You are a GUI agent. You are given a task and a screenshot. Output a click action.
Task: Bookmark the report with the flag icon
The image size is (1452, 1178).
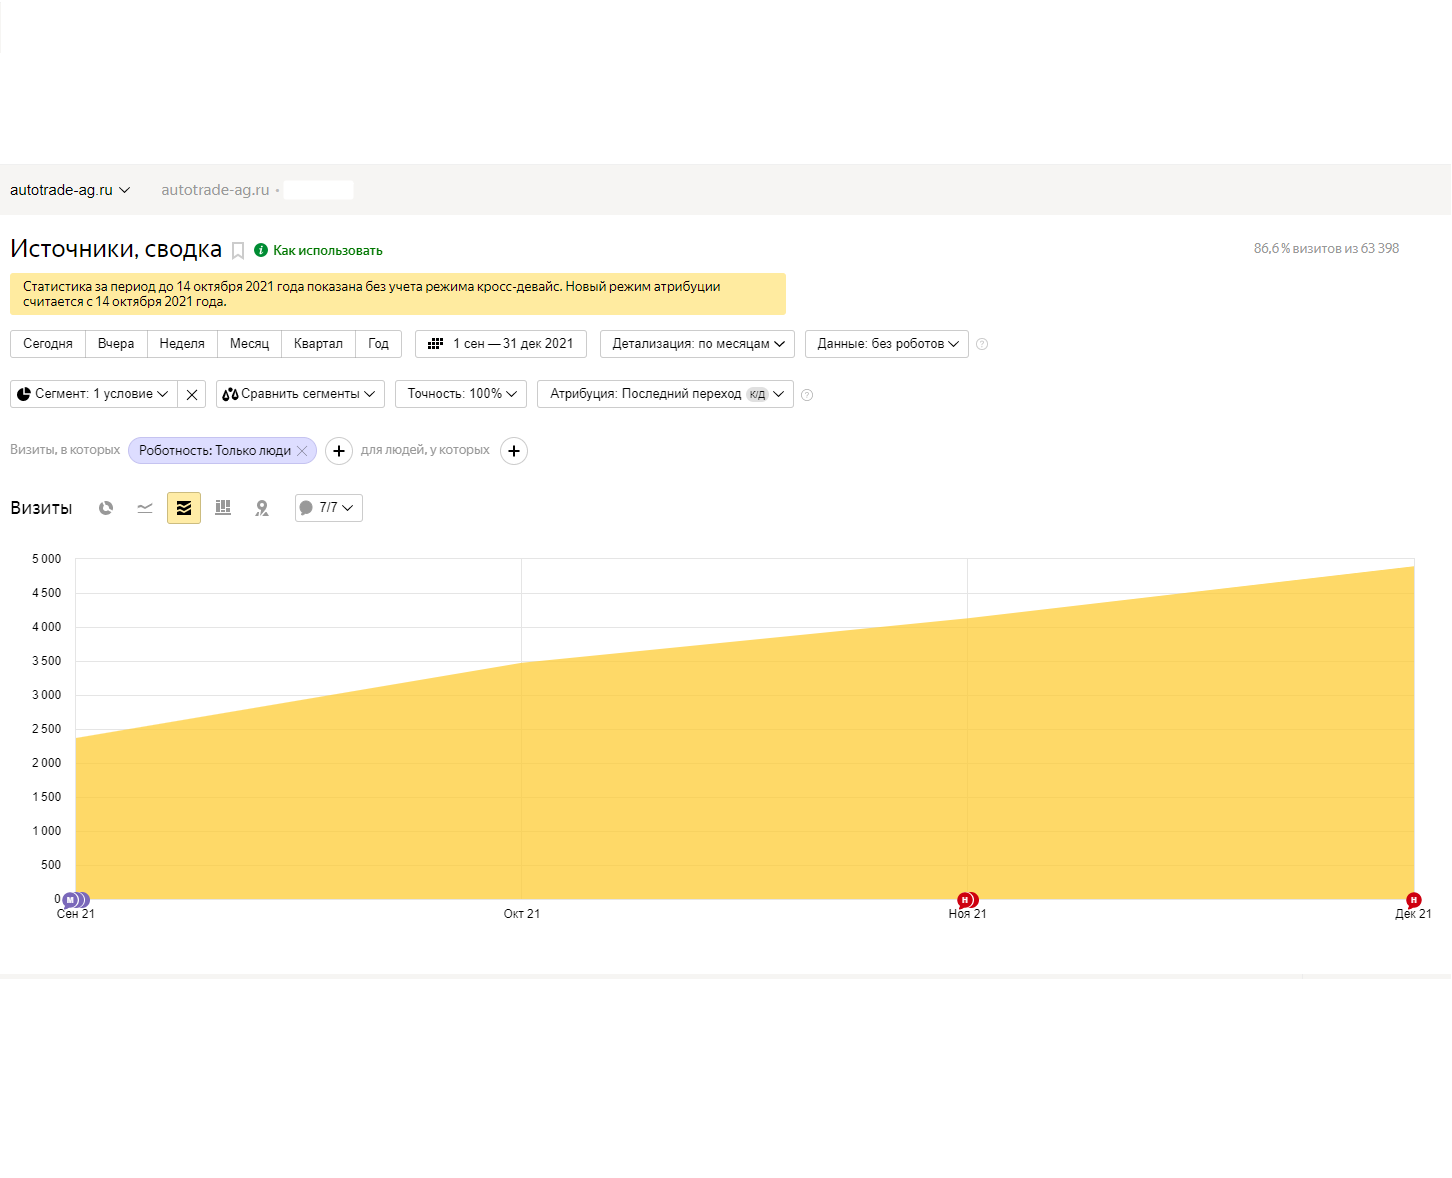(x=238, y=251)
